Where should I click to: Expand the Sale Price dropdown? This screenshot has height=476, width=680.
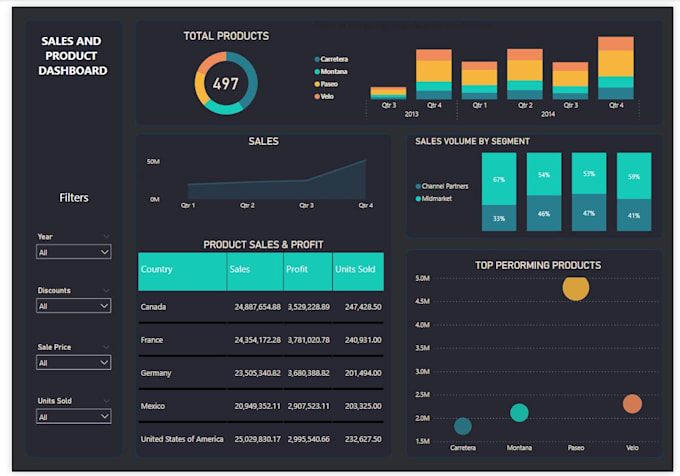pos(74,362)
